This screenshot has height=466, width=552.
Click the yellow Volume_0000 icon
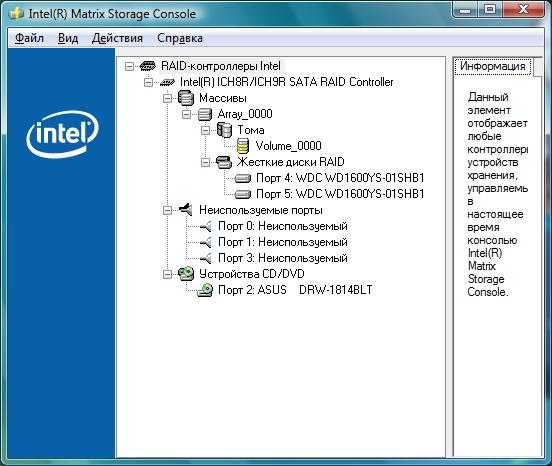243,146
